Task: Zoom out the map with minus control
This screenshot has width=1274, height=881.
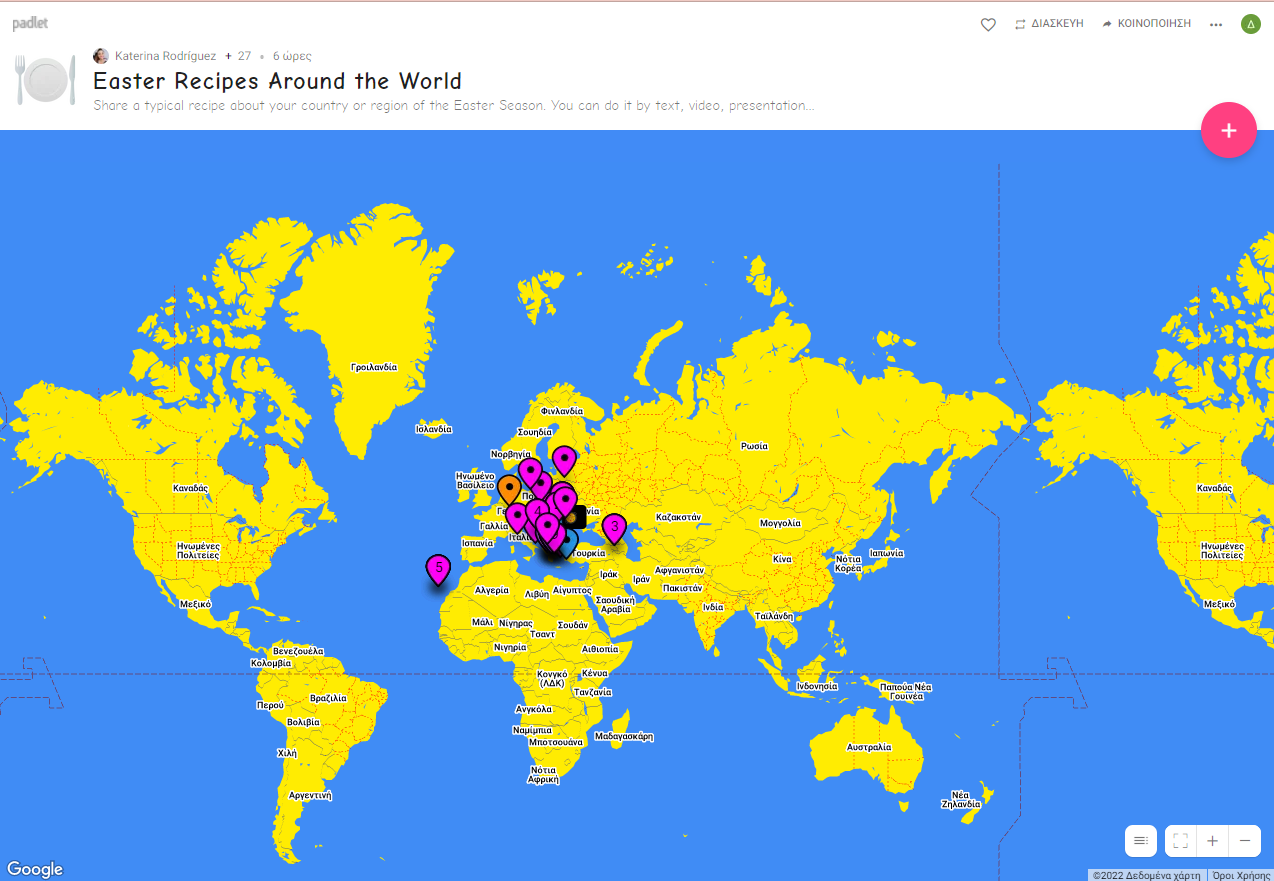Action: pyautogui.click(x=1245, y=841)
